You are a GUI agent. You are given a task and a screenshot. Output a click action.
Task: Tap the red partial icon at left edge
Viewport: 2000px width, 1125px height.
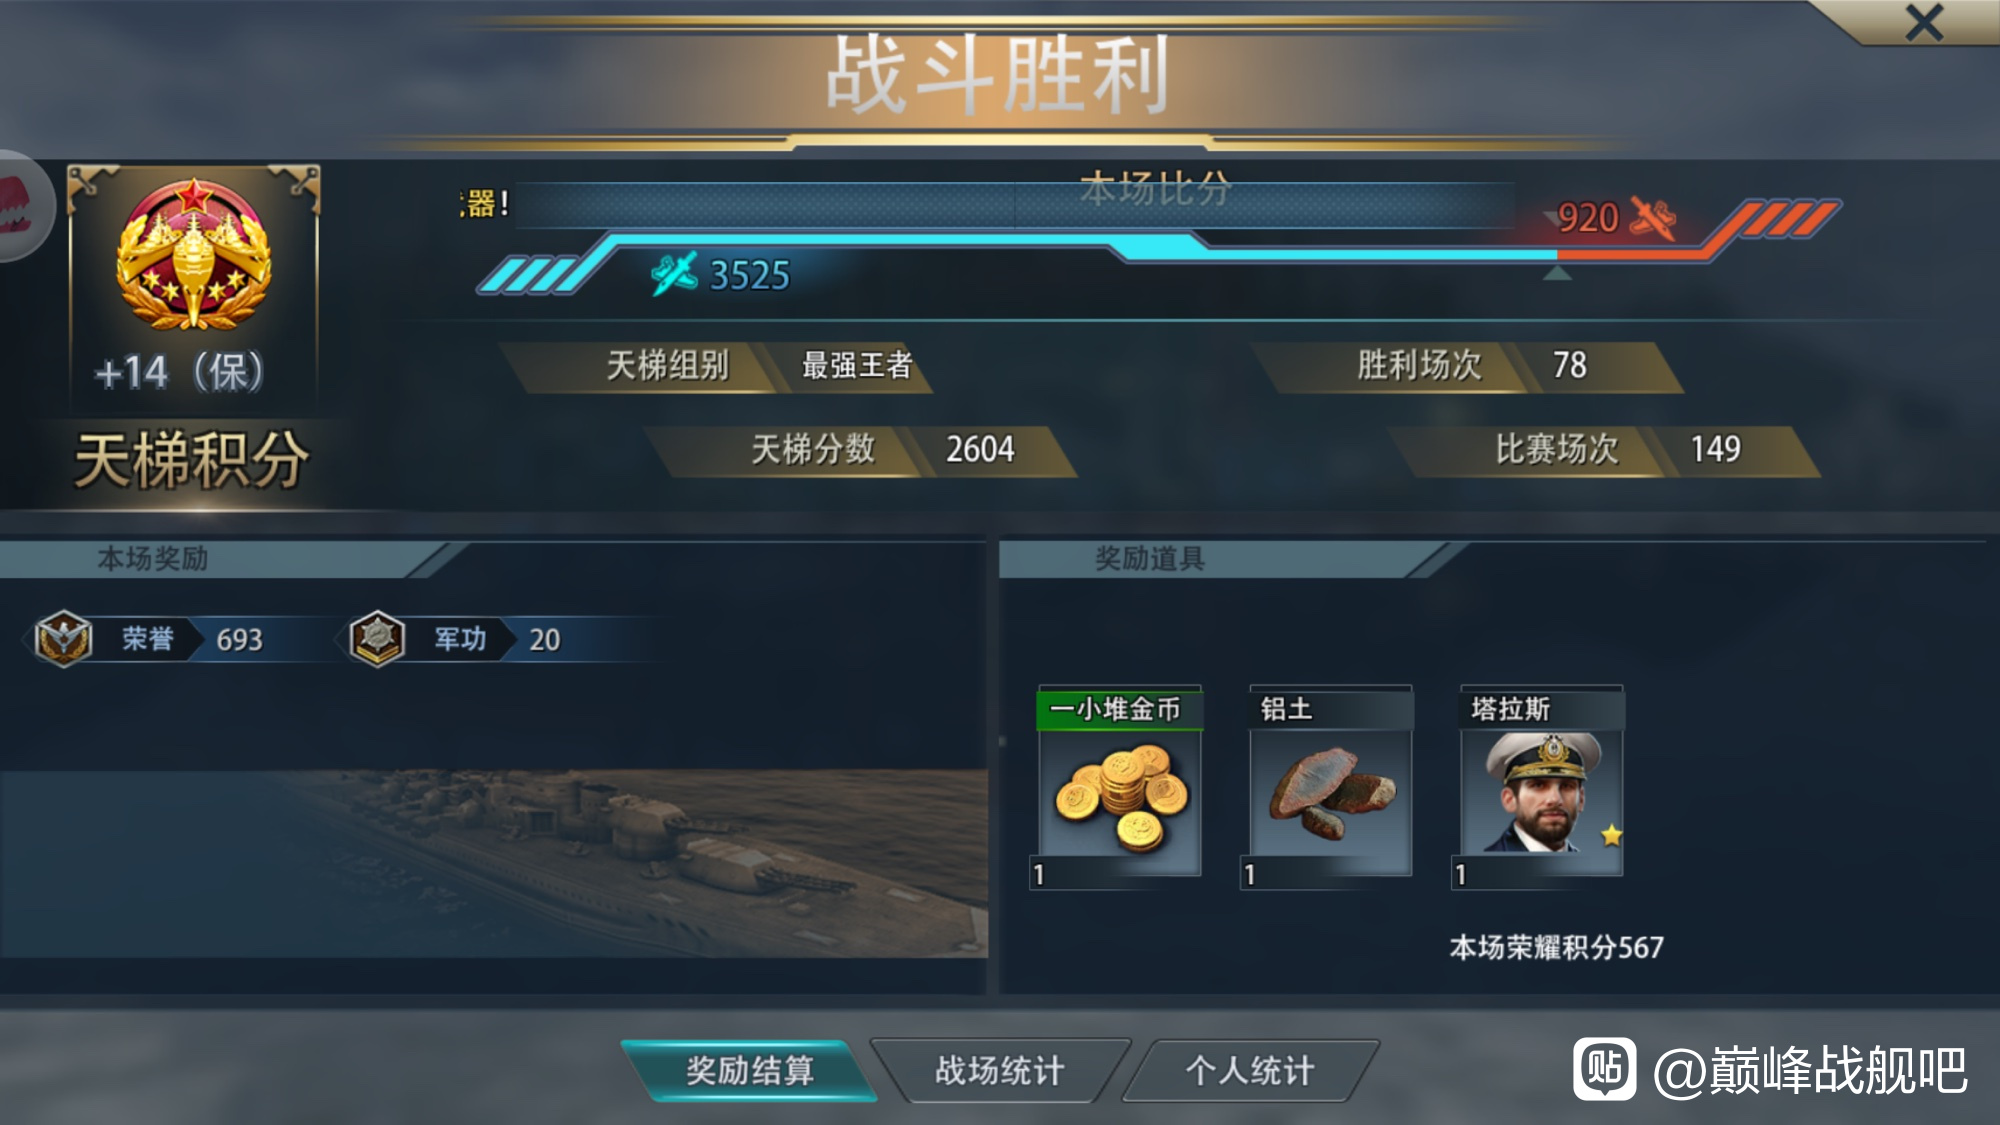pyautogui.click(x=22, y=206)
